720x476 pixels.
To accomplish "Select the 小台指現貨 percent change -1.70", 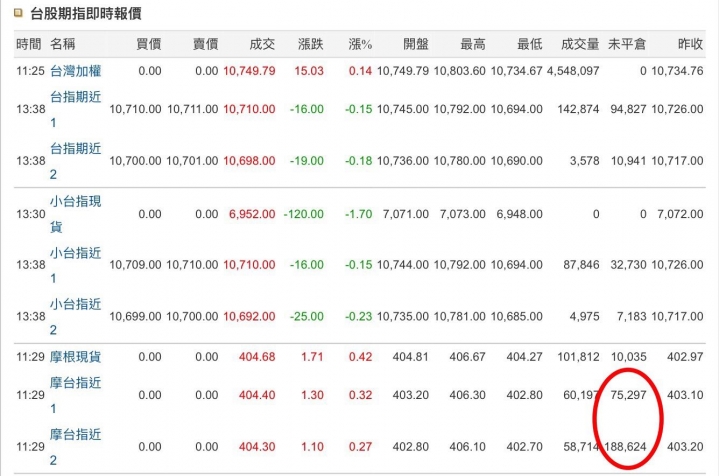I will (x=359, y=214).
